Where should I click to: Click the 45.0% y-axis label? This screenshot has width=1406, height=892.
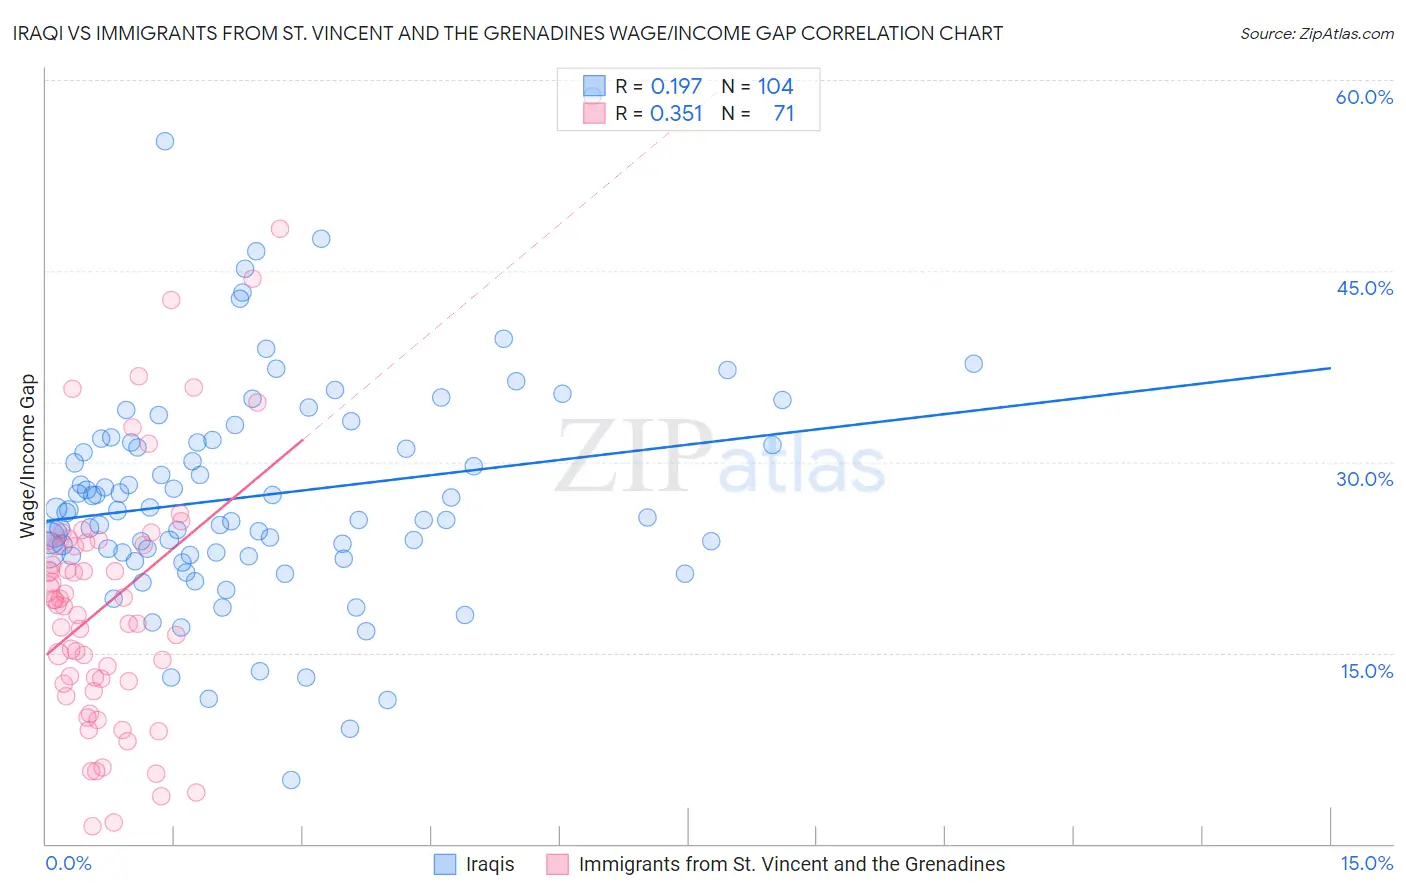[x=1364, y=288]
